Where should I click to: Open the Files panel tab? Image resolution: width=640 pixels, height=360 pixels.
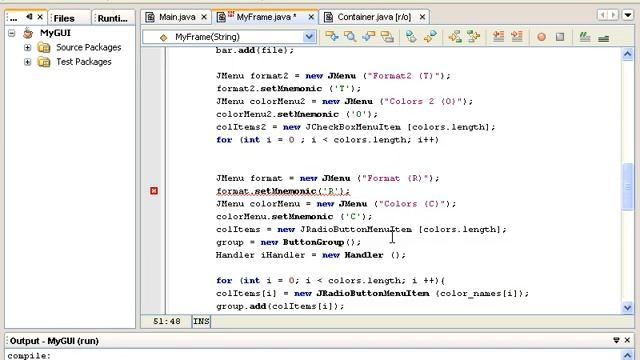click(x=64, y=18)
